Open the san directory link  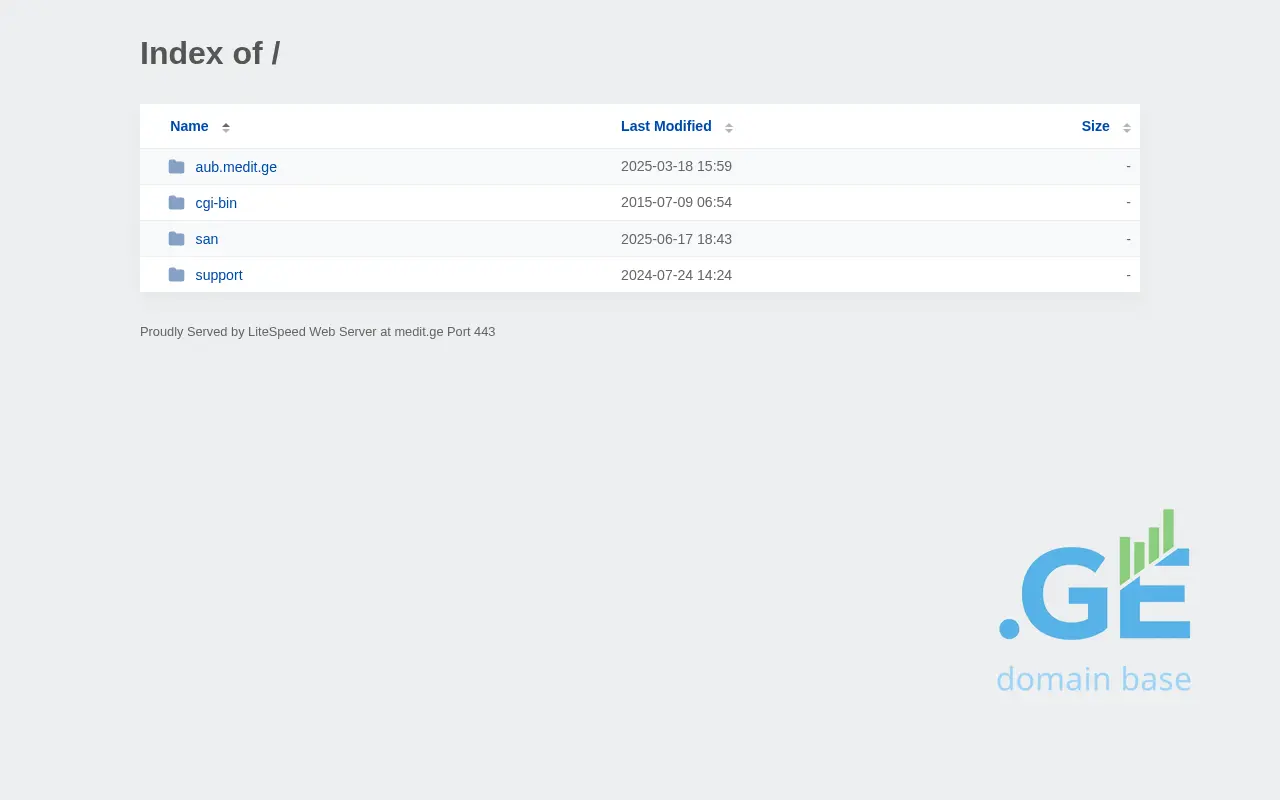(207, 239)
